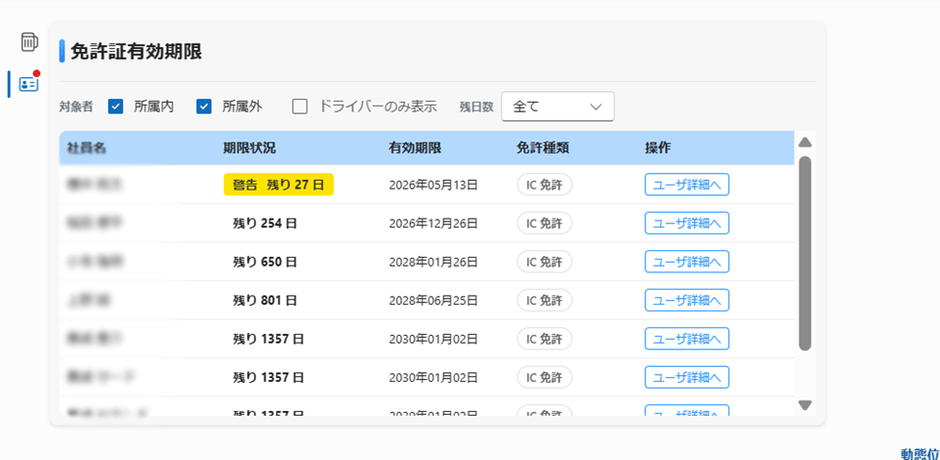Screen dimensions: 940x460
Task: Click the 社員名 column header
Action: [86, 148]
